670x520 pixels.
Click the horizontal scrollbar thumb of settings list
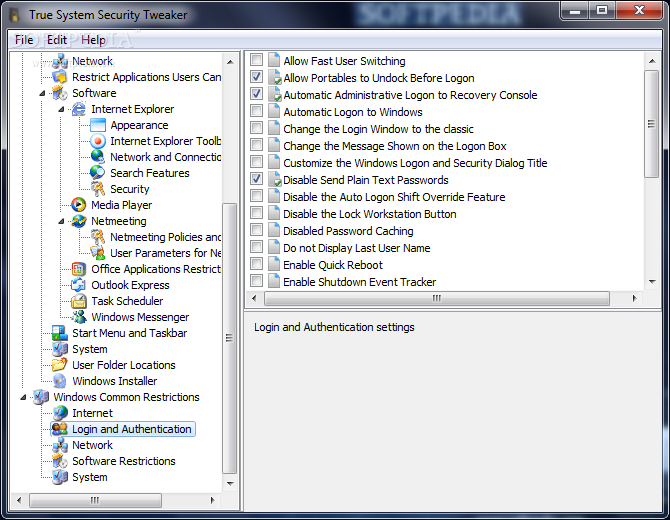pyautogui.click(x=437, y=298)
